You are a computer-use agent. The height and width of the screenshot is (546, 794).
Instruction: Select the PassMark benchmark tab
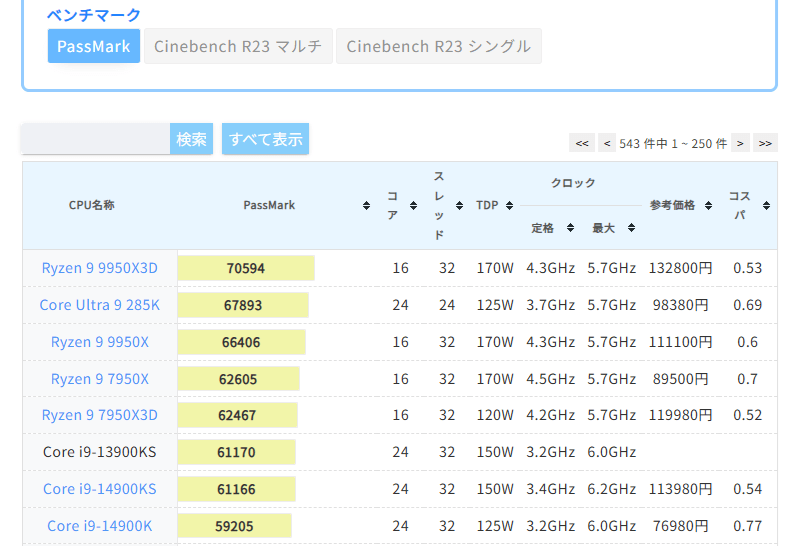(x=94, y=46)
